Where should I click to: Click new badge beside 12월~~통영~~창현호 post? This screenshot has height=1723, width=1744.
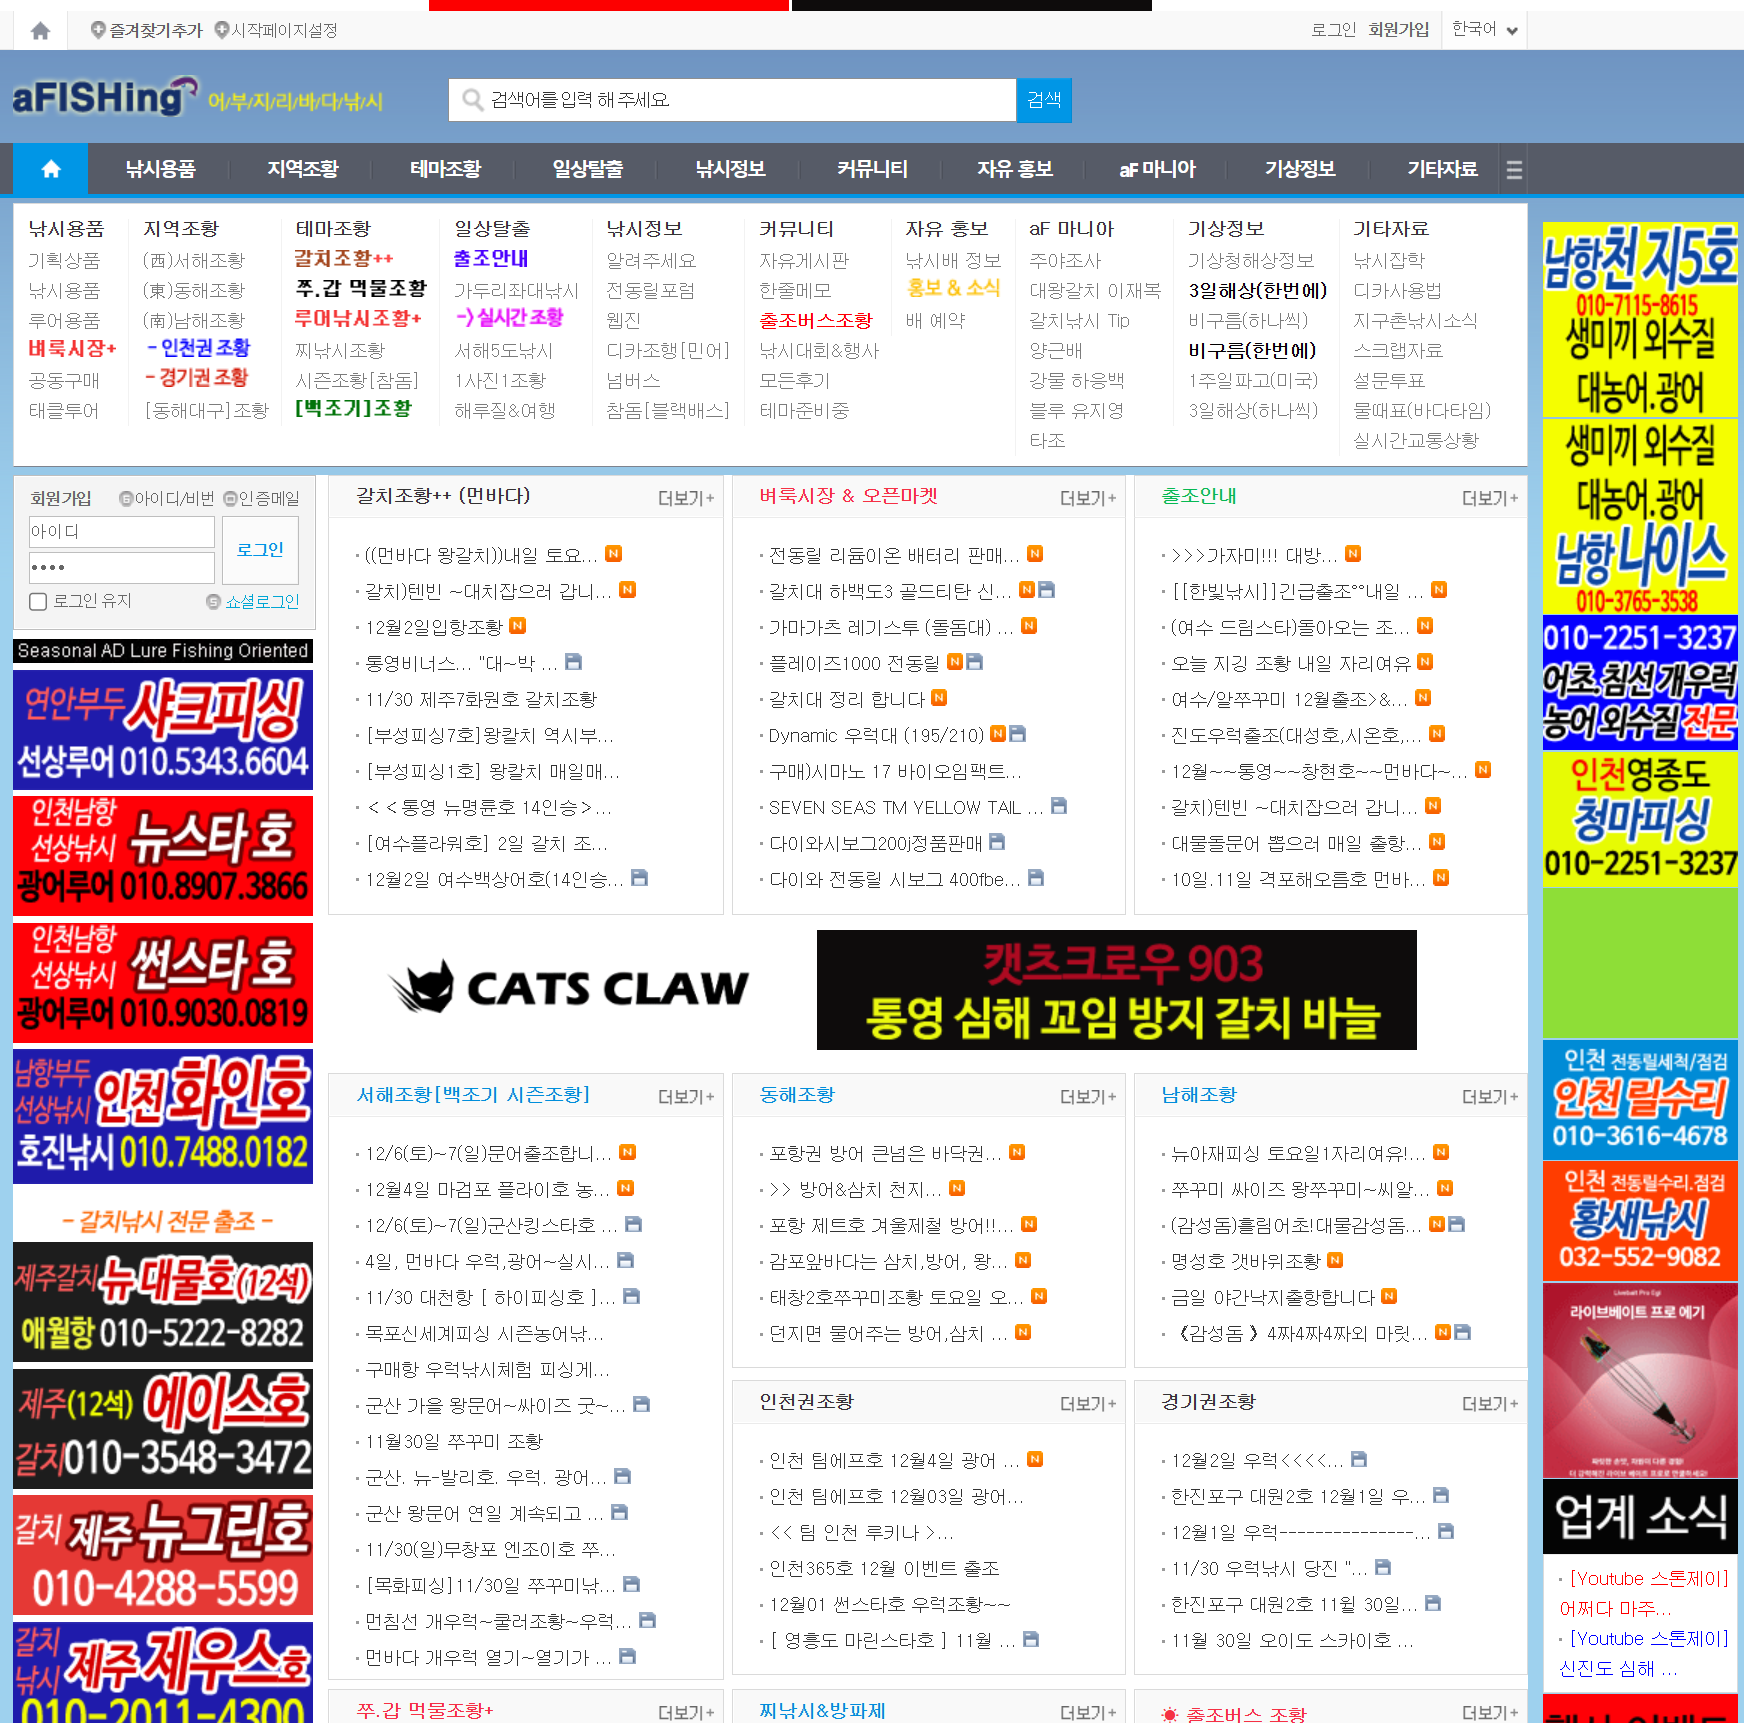(x=1483, y=769)
